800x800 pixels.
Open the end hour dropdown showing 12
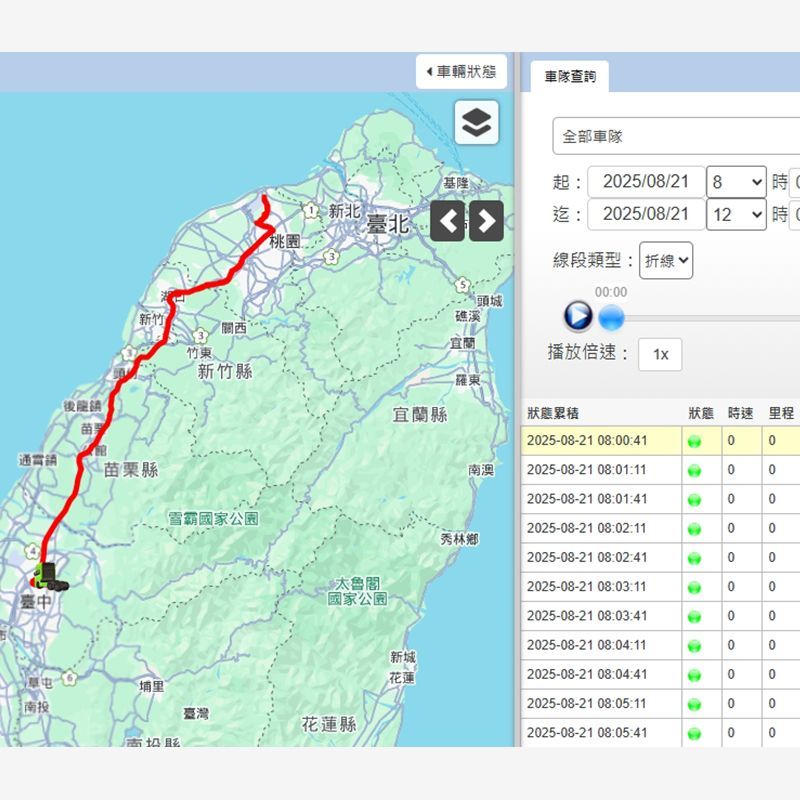click(736, 214)
